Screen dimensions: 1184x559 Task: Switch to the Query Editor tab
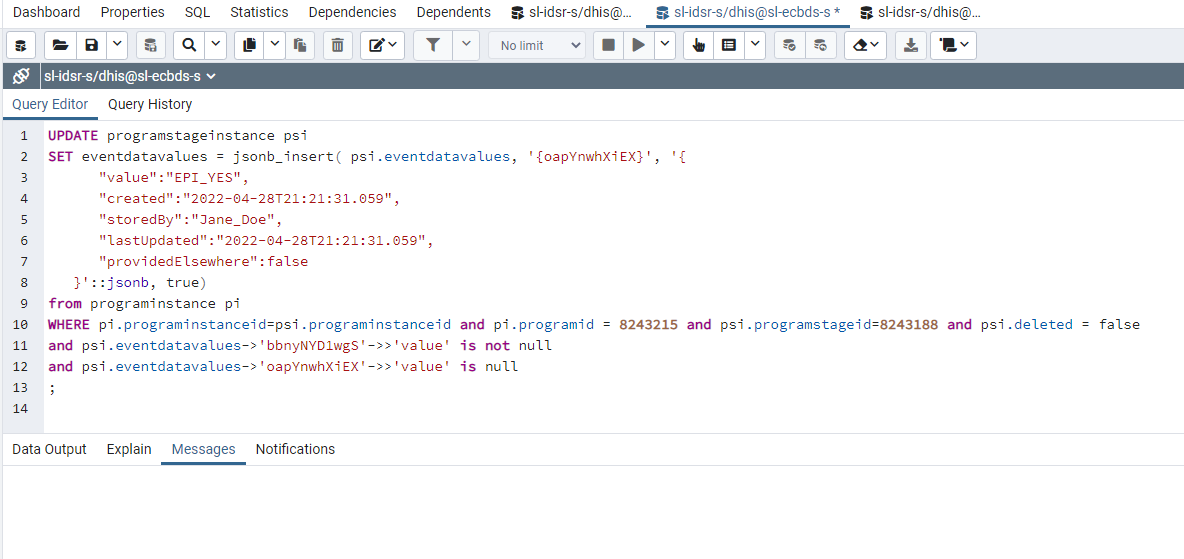pyautogui.click(x=50, y=104)
